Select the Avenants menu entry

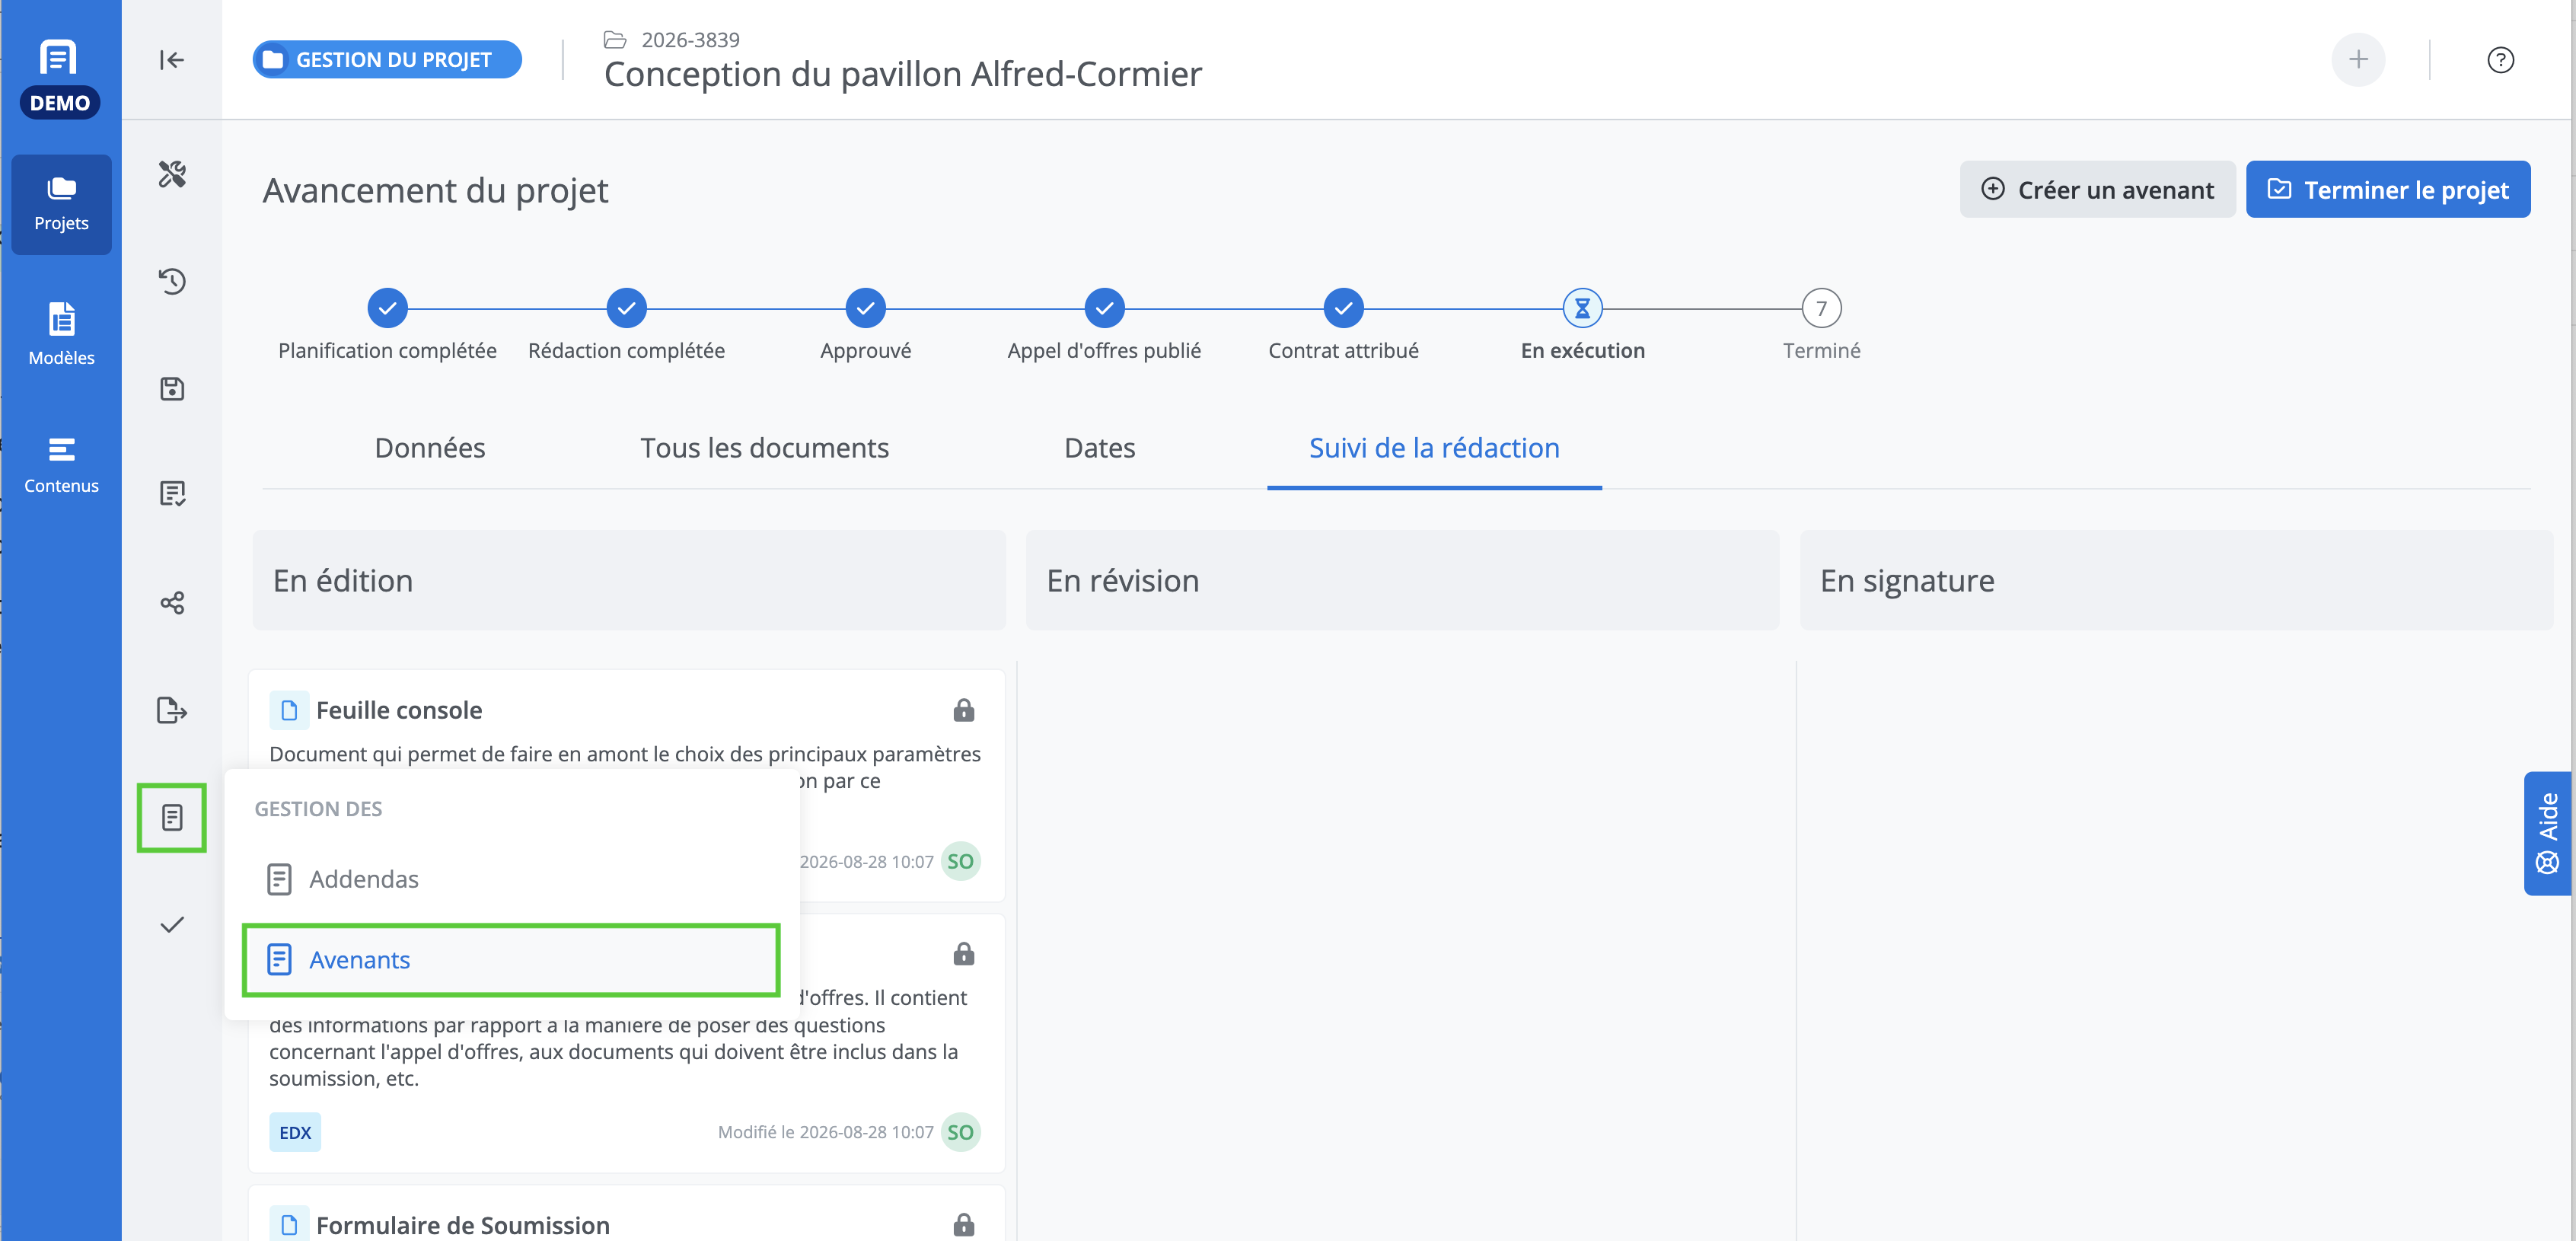click(x=511, y=960)
